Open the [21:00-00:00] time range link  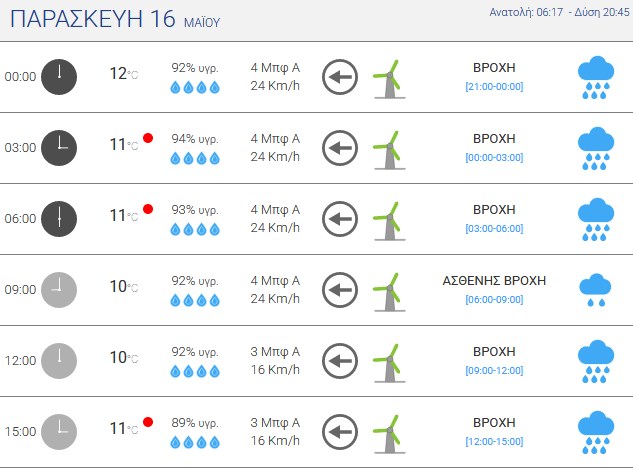[494, 86]
